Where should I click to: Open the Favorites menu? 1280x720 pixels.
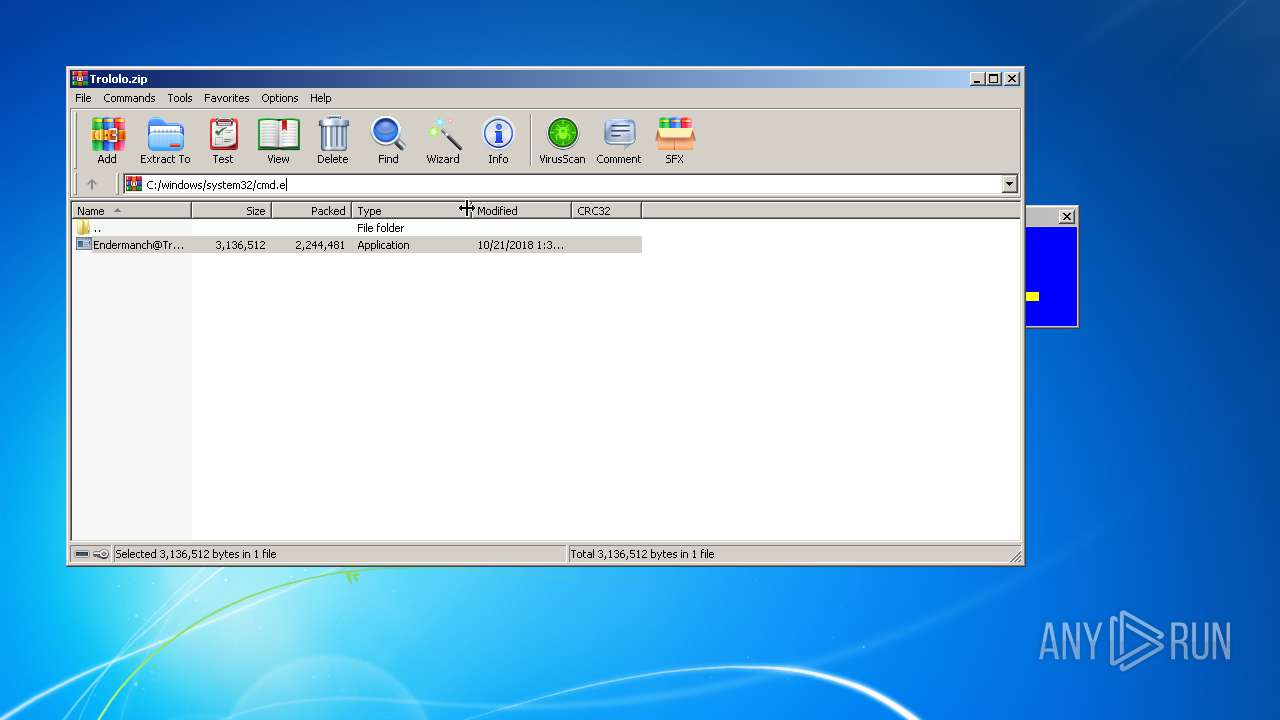click(227, 98)
